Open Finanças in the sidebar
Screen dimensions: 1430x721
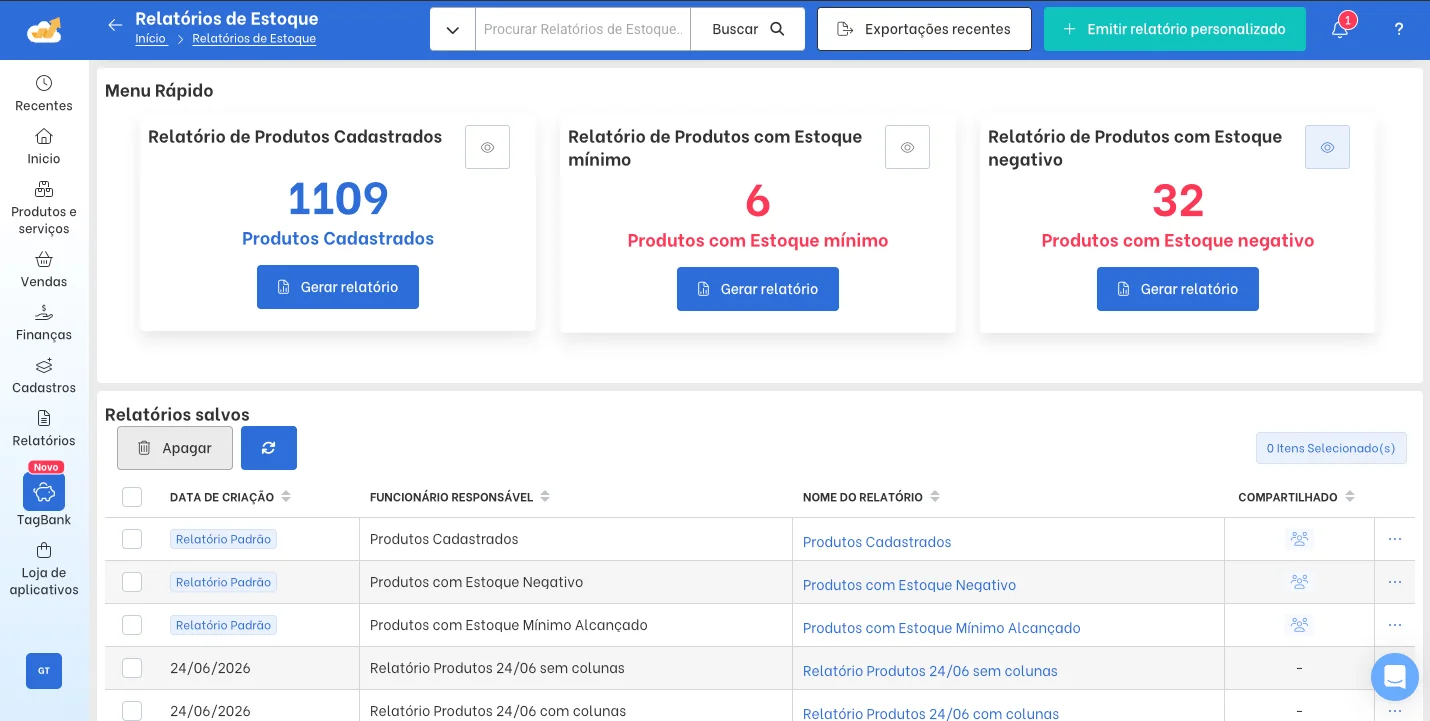point(44,322)
